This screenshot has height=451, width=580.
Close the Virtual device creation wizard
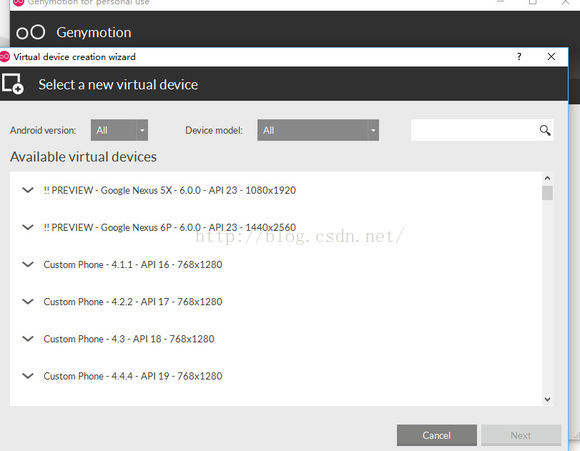pos(551,57)
